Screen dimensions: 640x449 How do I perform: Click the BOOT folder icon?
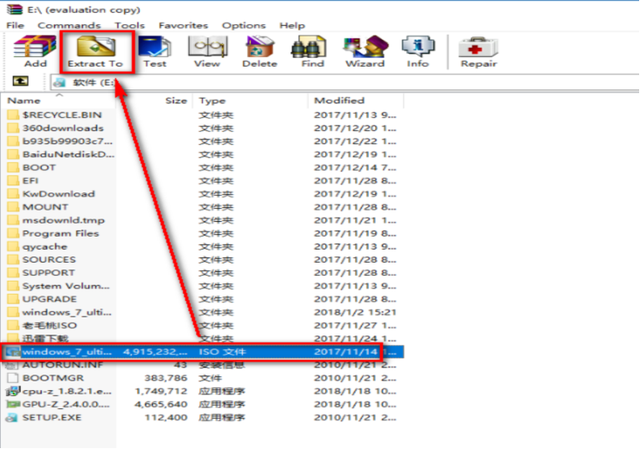click(x=13, y=167)
